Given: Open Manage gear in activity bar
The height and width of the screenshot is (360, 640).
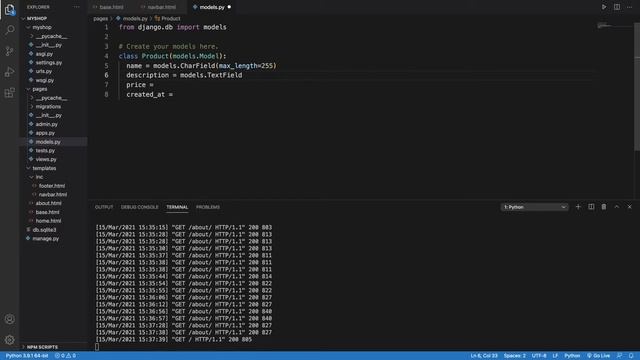Looking at the screenshot, I should click(9, 340).
